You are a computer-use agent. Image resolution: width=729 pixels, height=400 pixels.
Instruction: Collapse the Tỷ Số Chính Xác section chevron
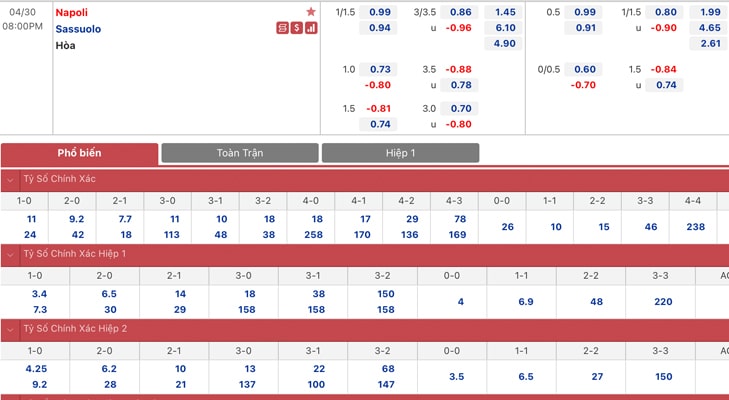coord(10,180)
